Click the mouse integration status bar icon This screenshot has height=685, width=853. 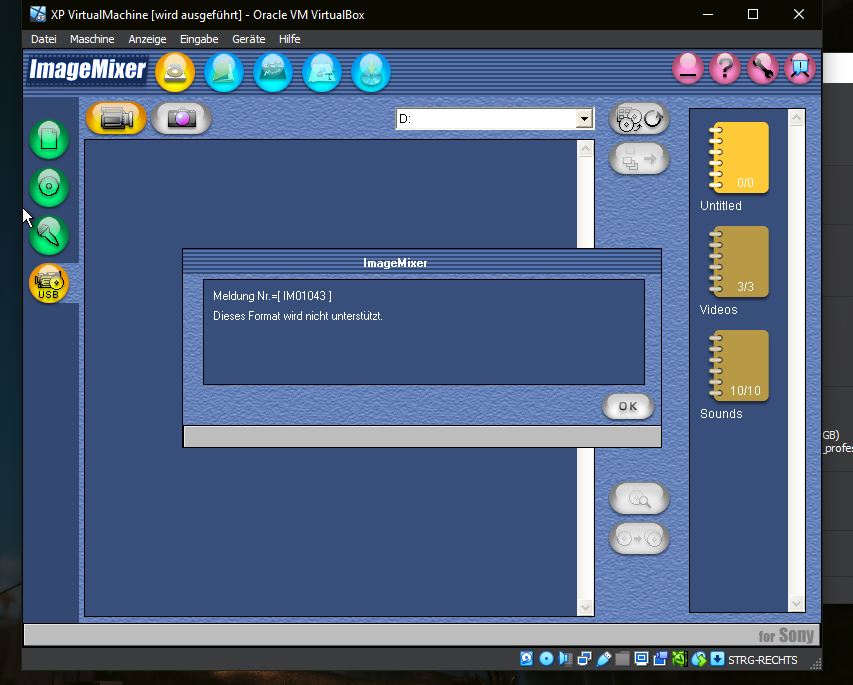tap(699, 659)
